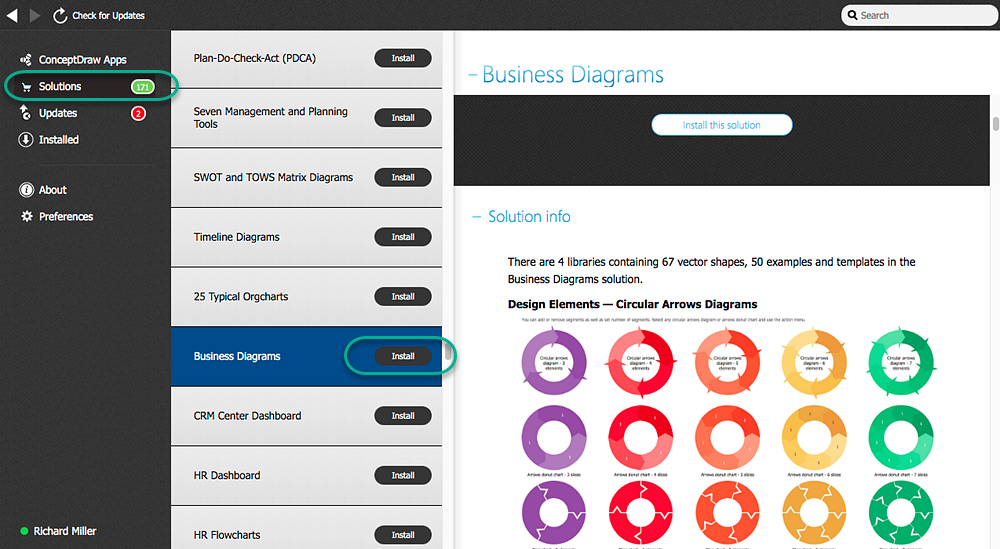Click the Solutions shopping cart icon

pyautogui.click(x=25, y=87)
